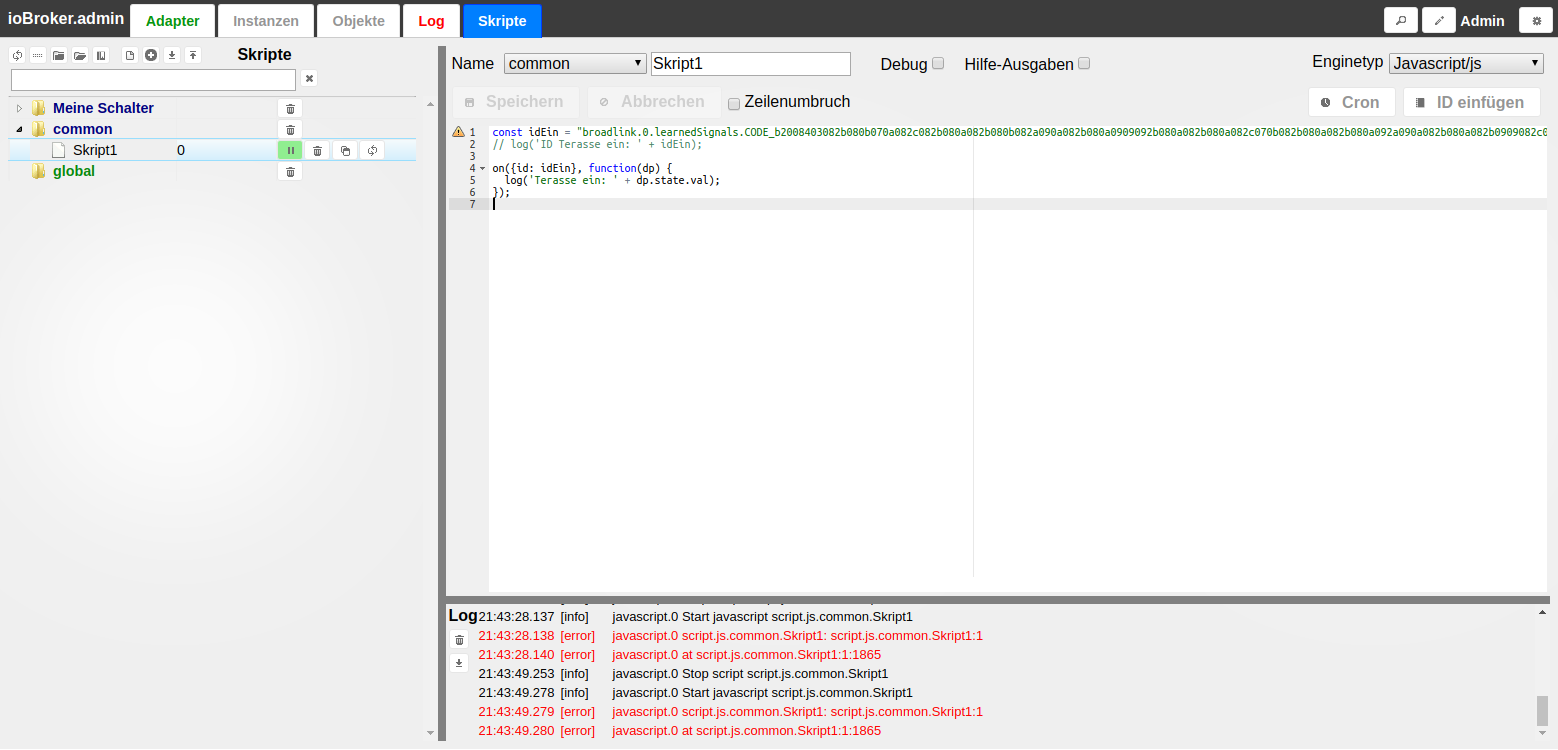Enable the Debug checkbox
1558x750 pixels.
938,63
